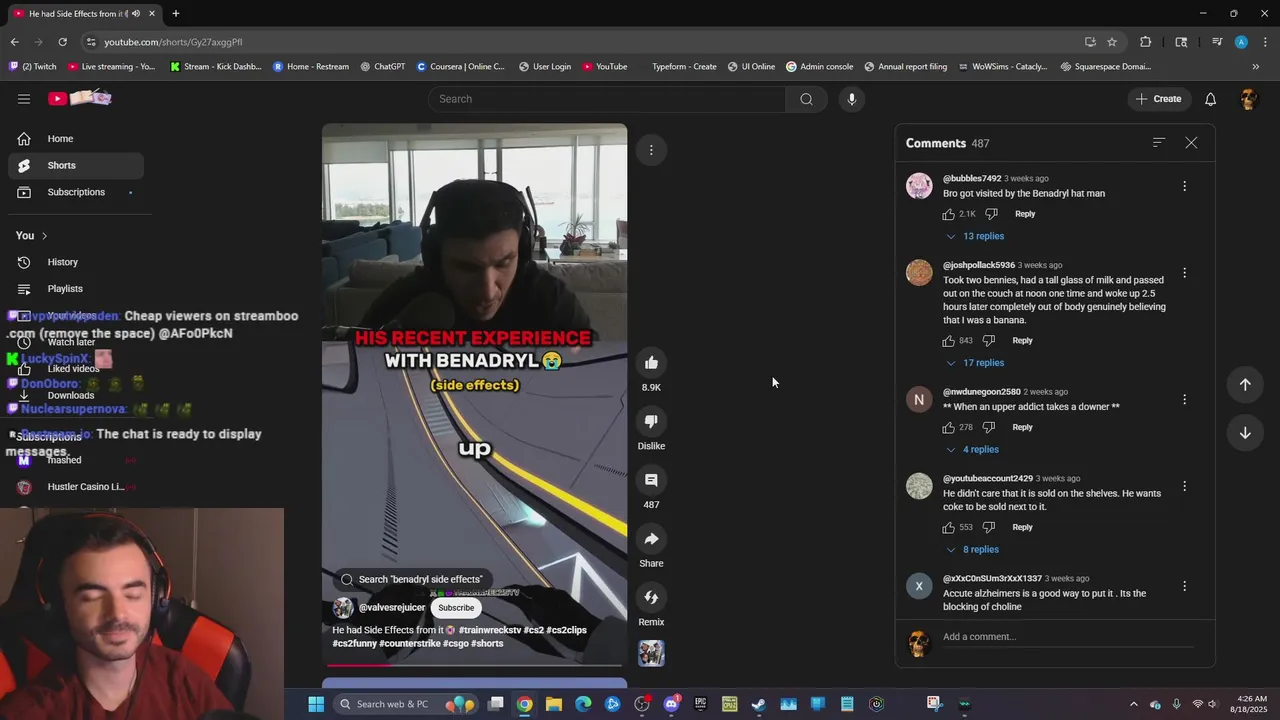
Task: Go to the next Short arrow
Action: pyautogui.click(x=1245, y=433)
